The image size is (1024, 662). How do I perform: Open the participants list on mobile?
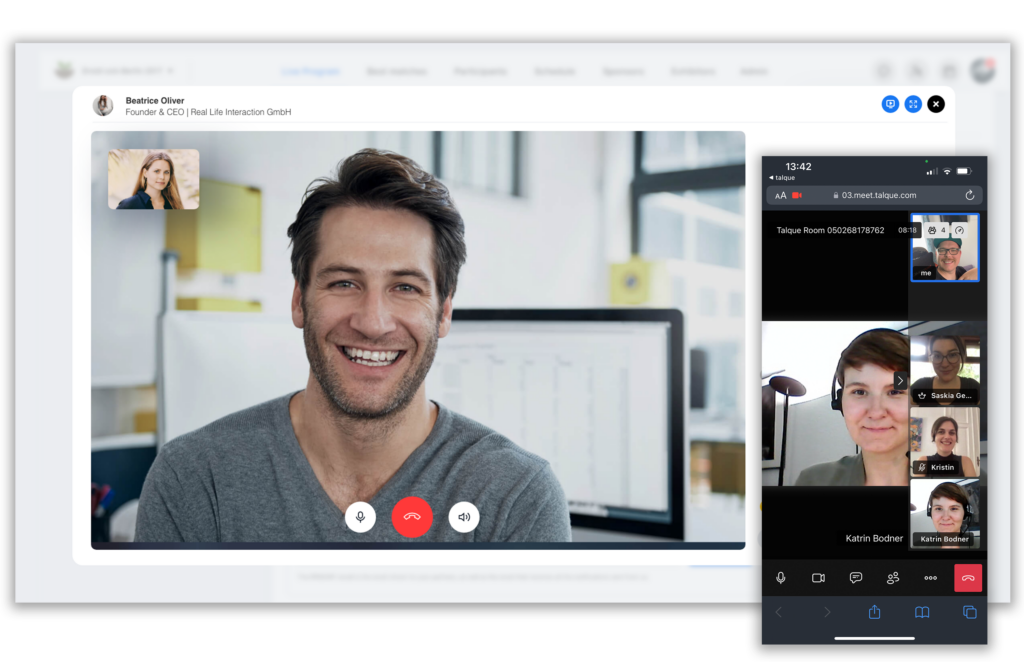coord(893,578)
